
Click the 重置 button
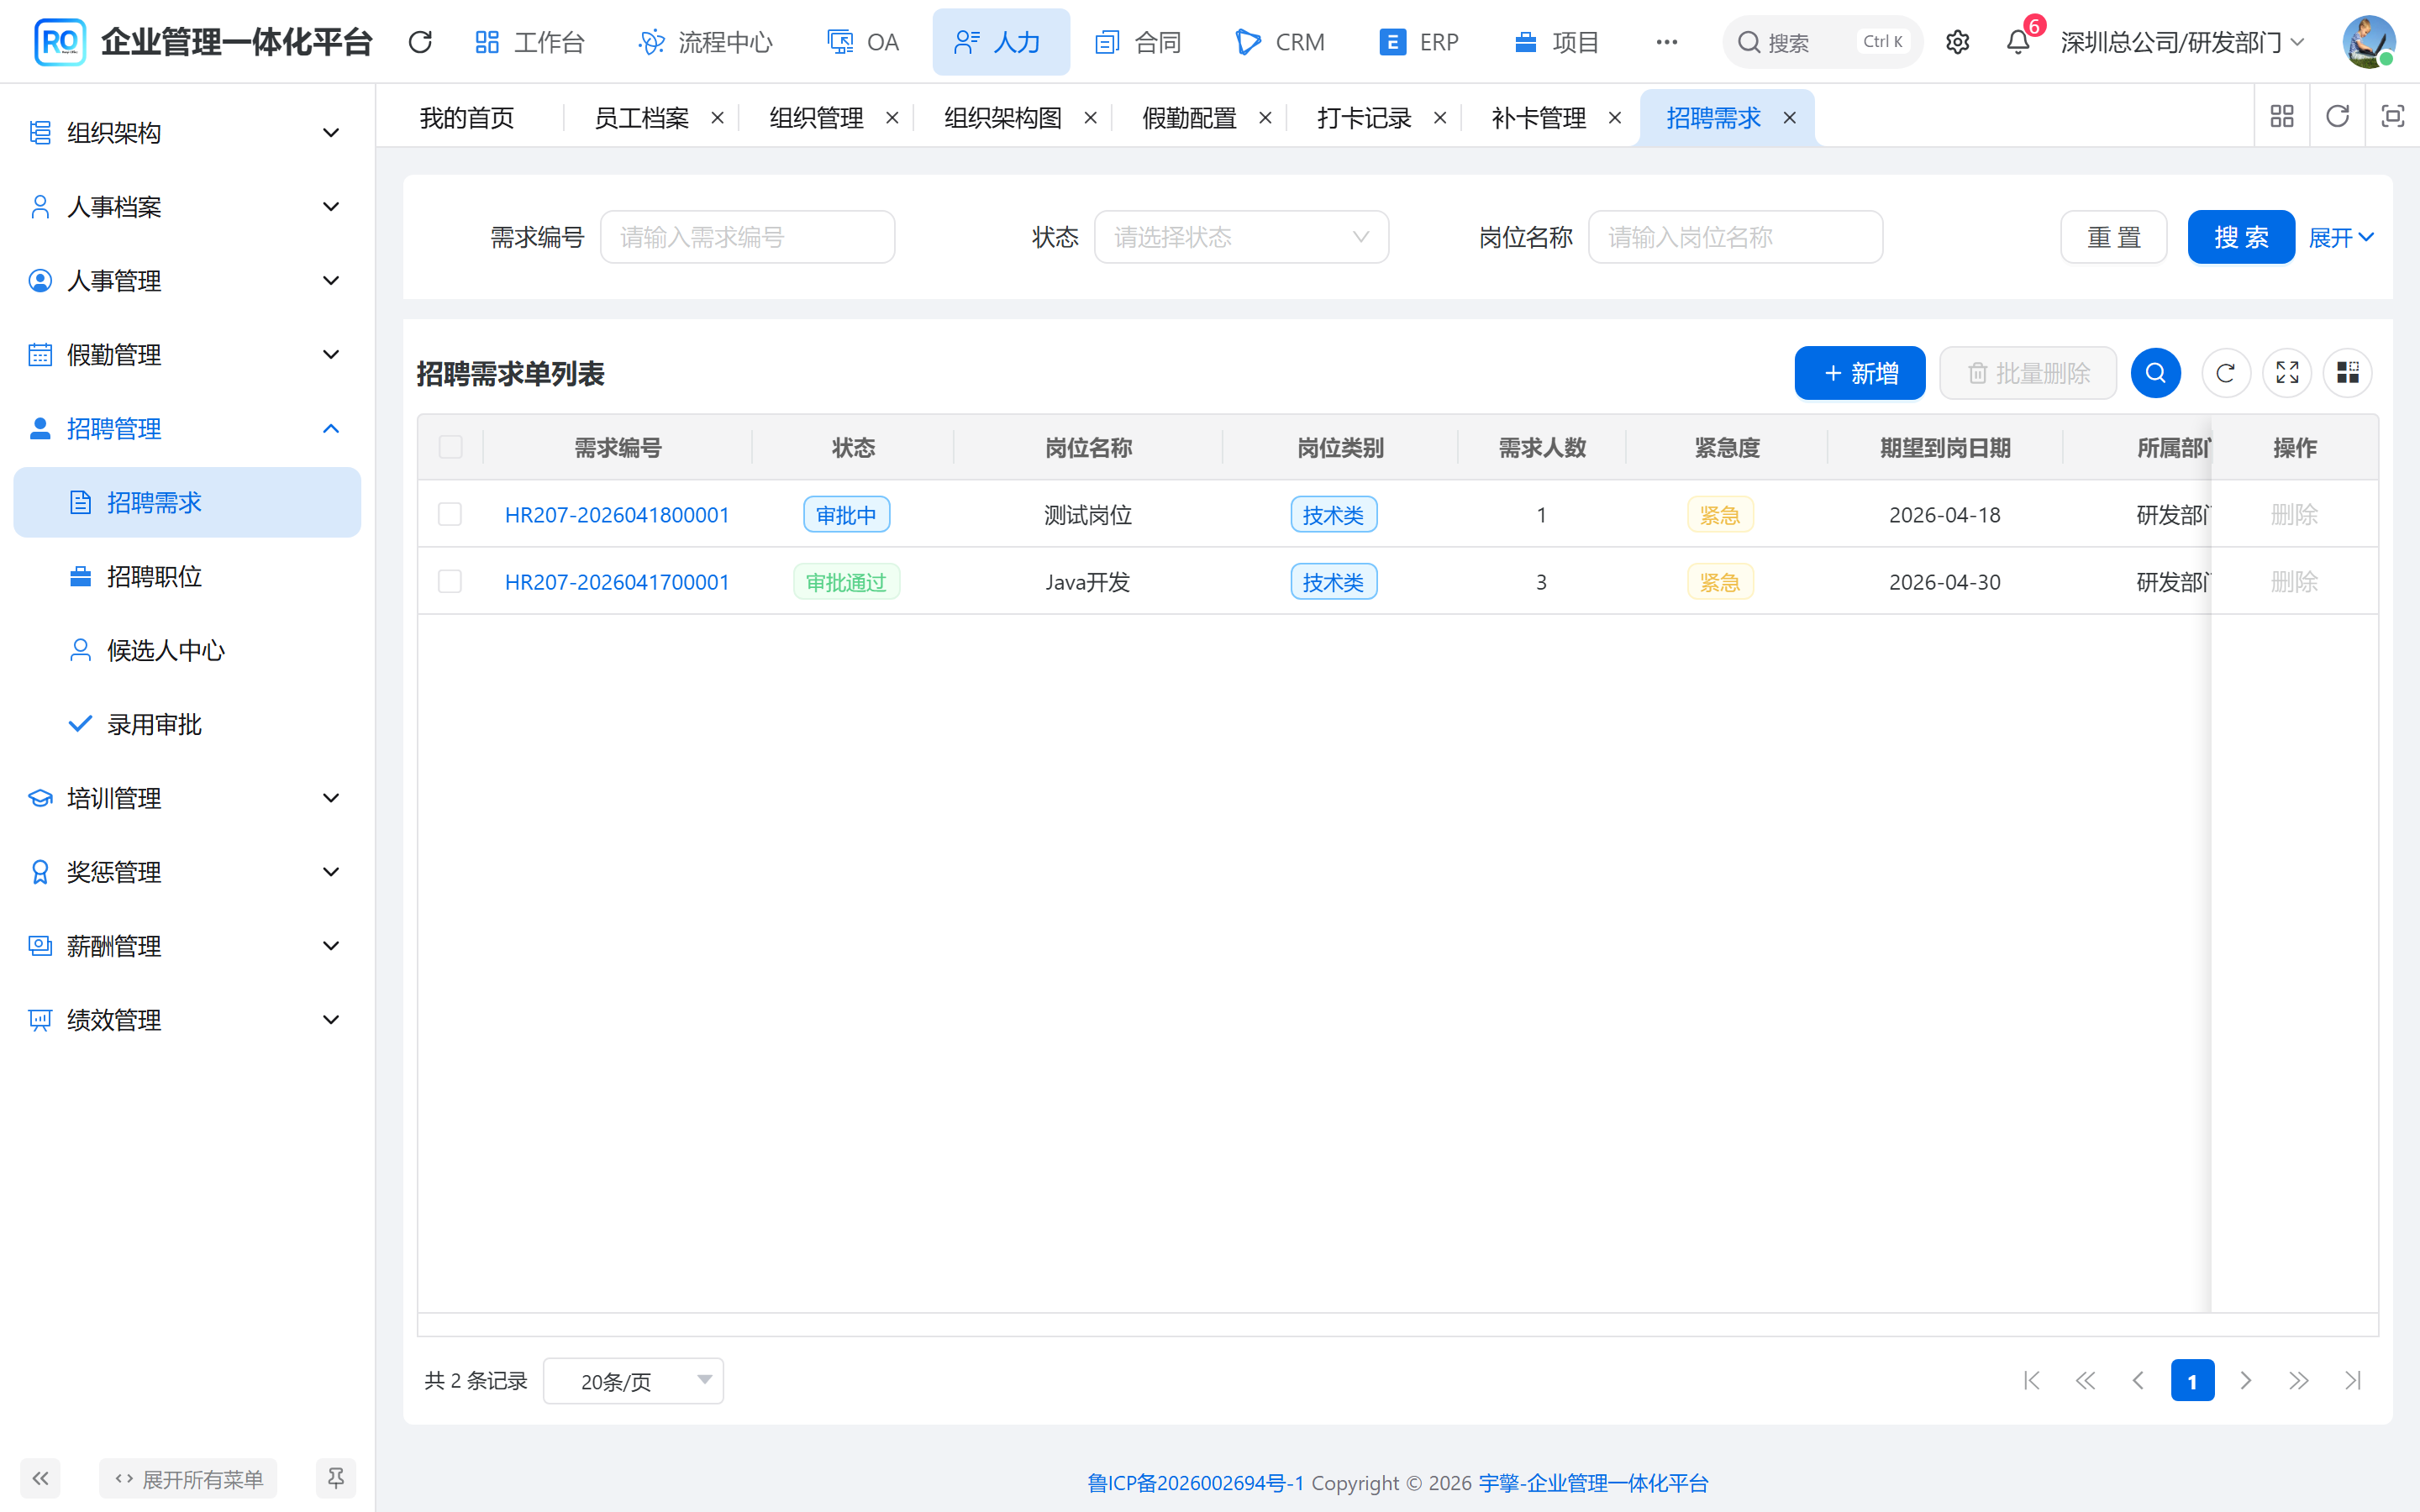tap(2113, 237)
